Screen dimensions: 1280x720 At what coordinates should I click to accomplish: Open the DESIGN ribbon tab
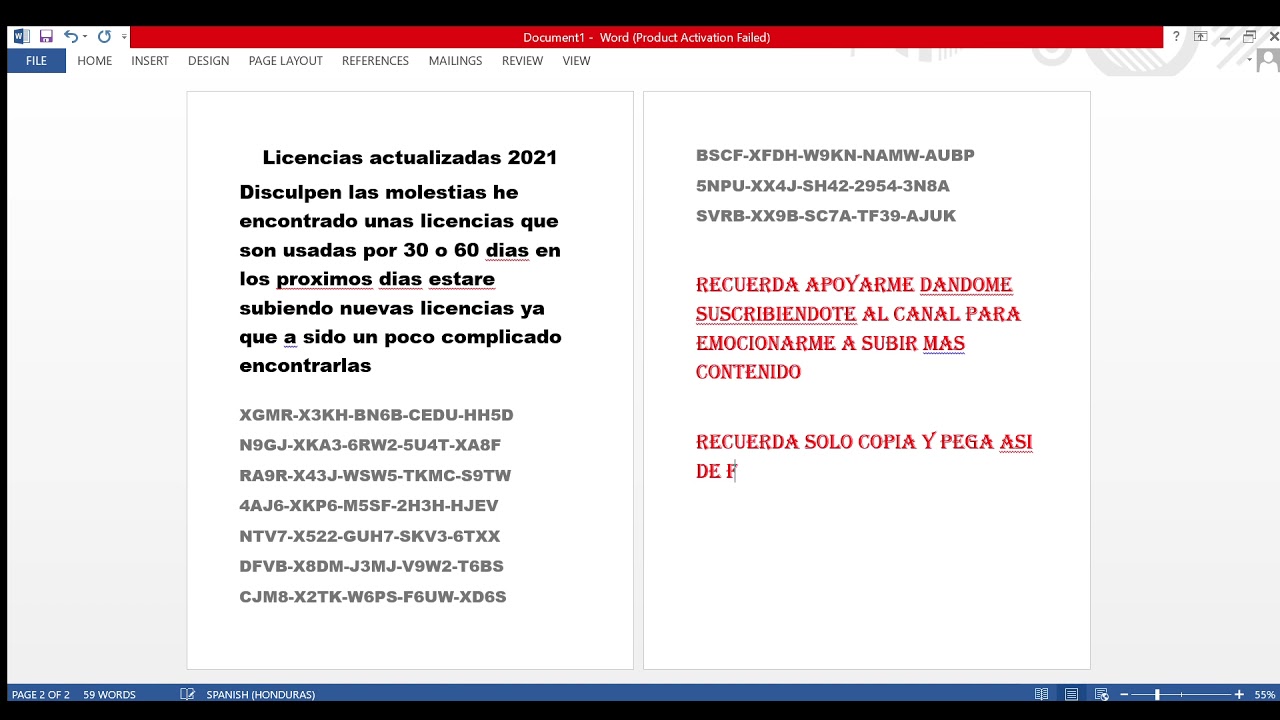[x=208, y=61]
